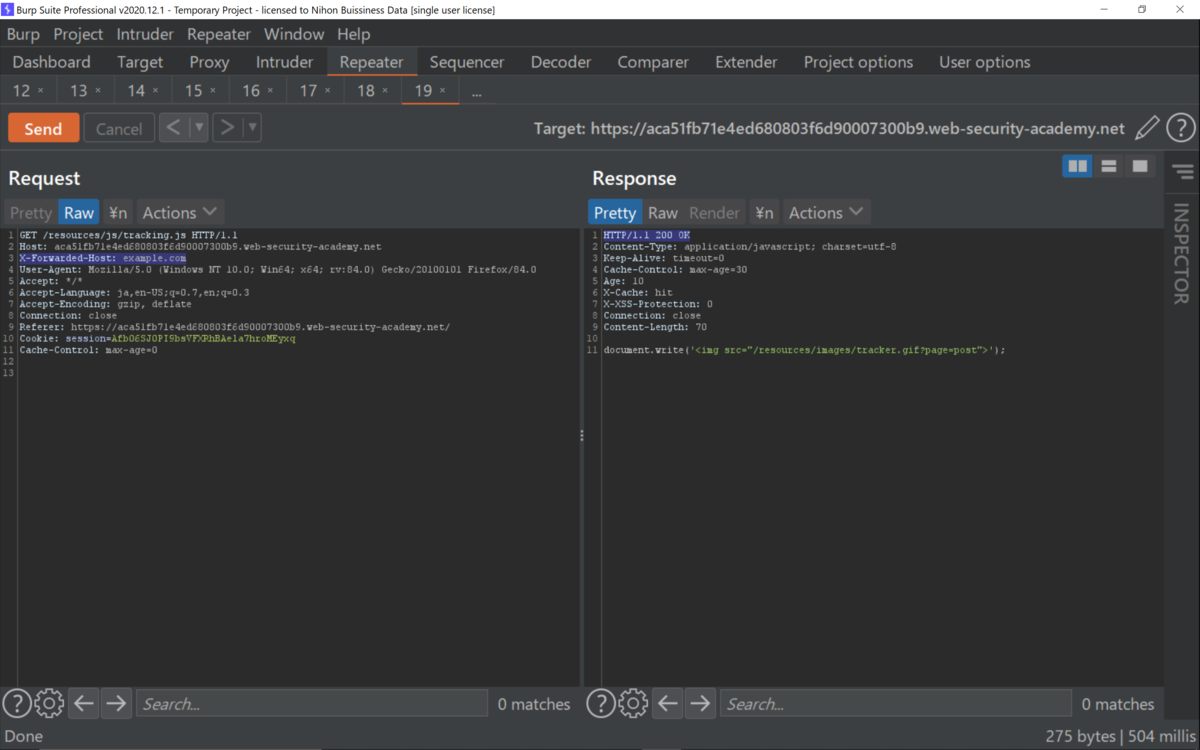The width and height of the screenshot is (1200, 750).
Task: Jump to next Response search match
Action: tap(700, 704)
